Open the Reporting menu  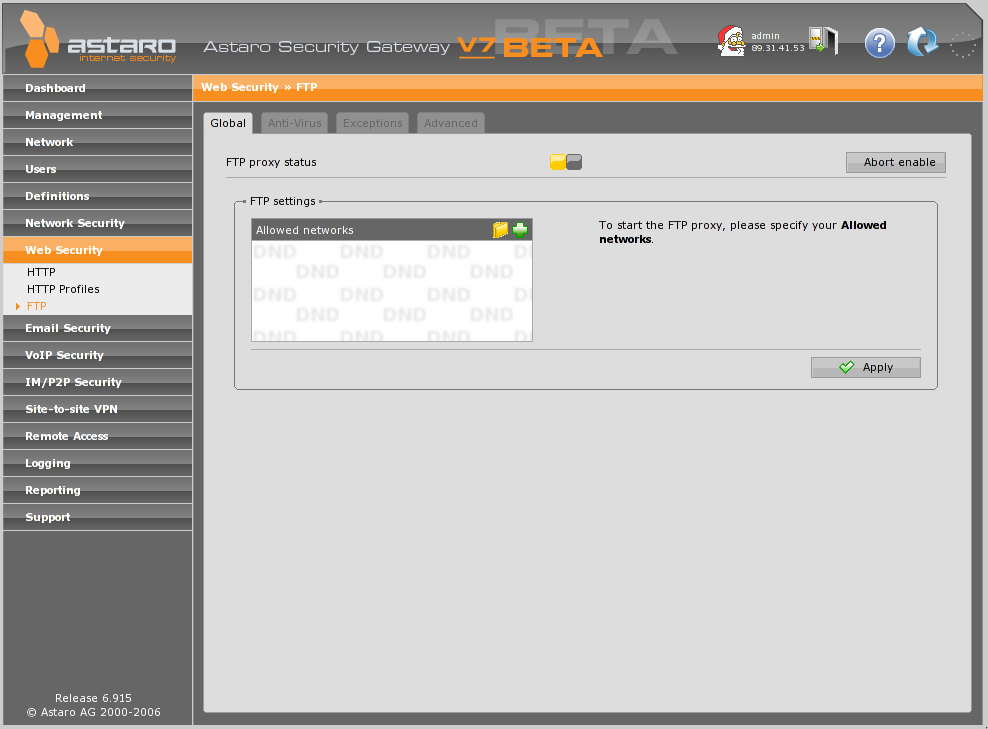[x=98, y=491]
